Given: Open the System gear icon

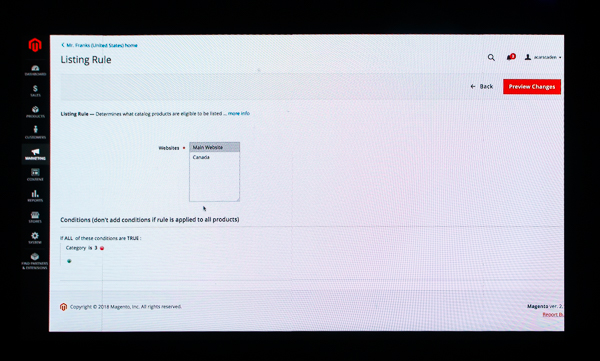Looking at the screenshot, I should pyautogui.click(x=35, y=238).
